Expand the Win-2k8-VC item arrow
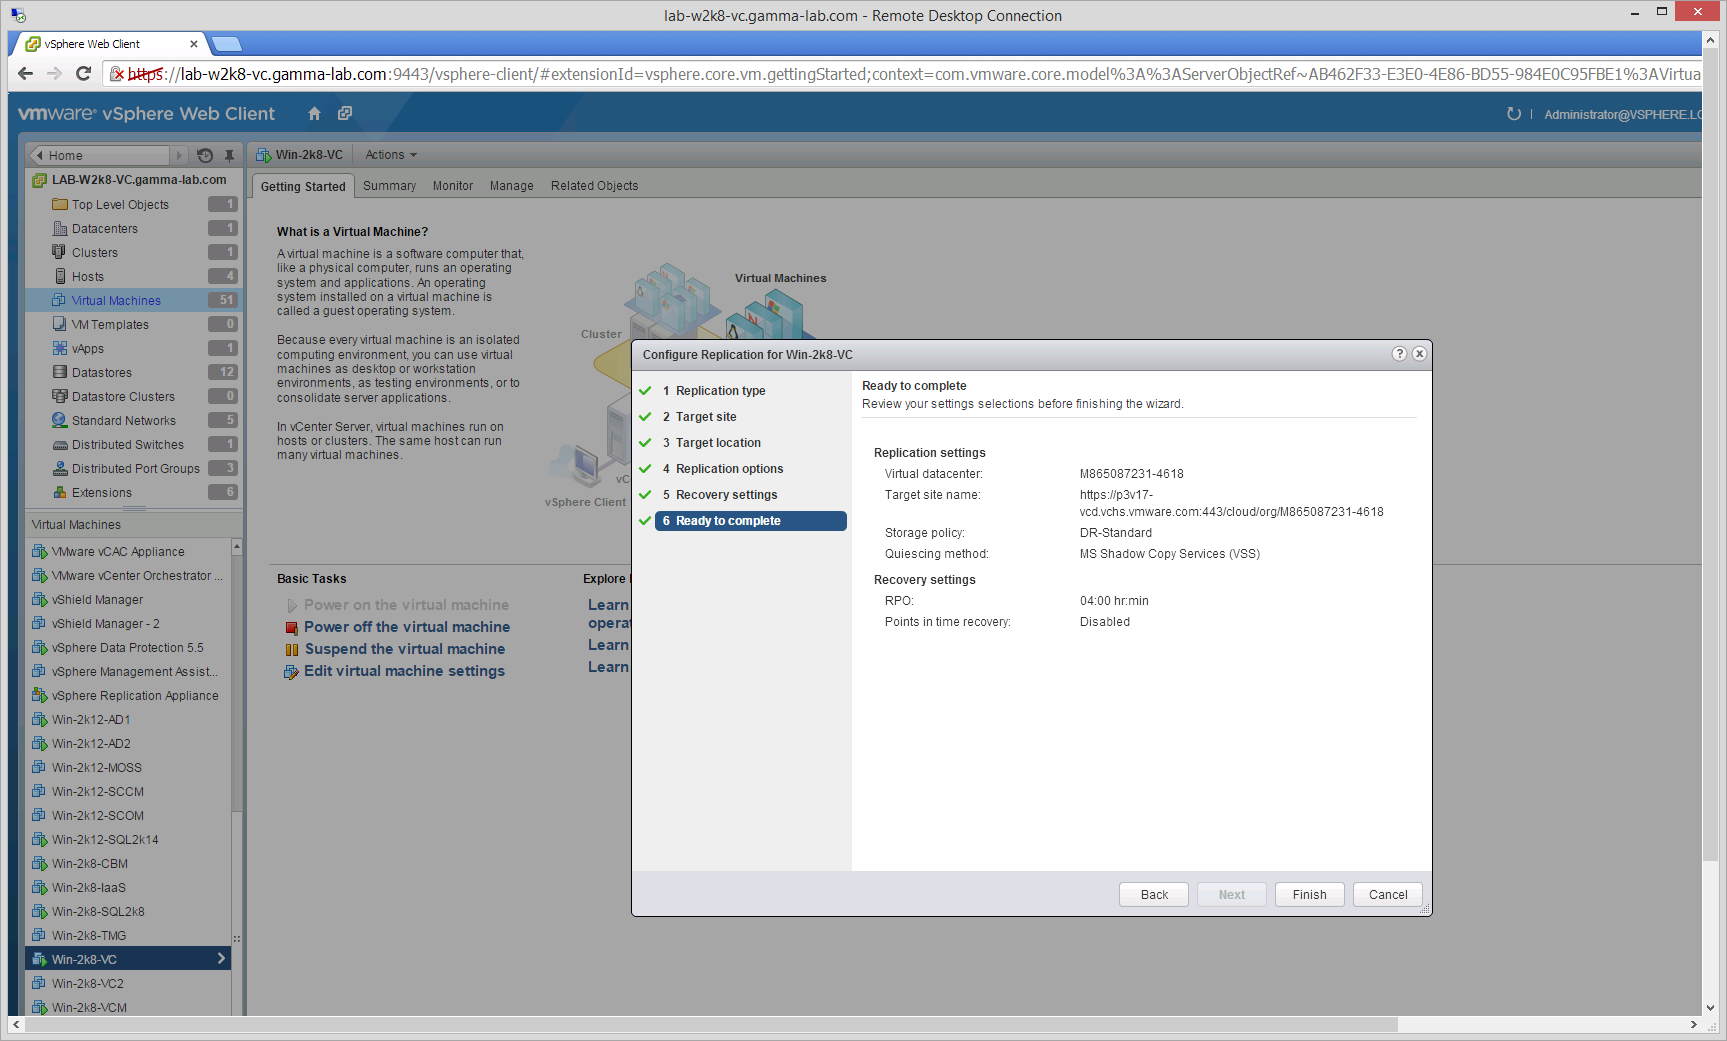This screenshot has height=1041, width=1727. (221, 959)
